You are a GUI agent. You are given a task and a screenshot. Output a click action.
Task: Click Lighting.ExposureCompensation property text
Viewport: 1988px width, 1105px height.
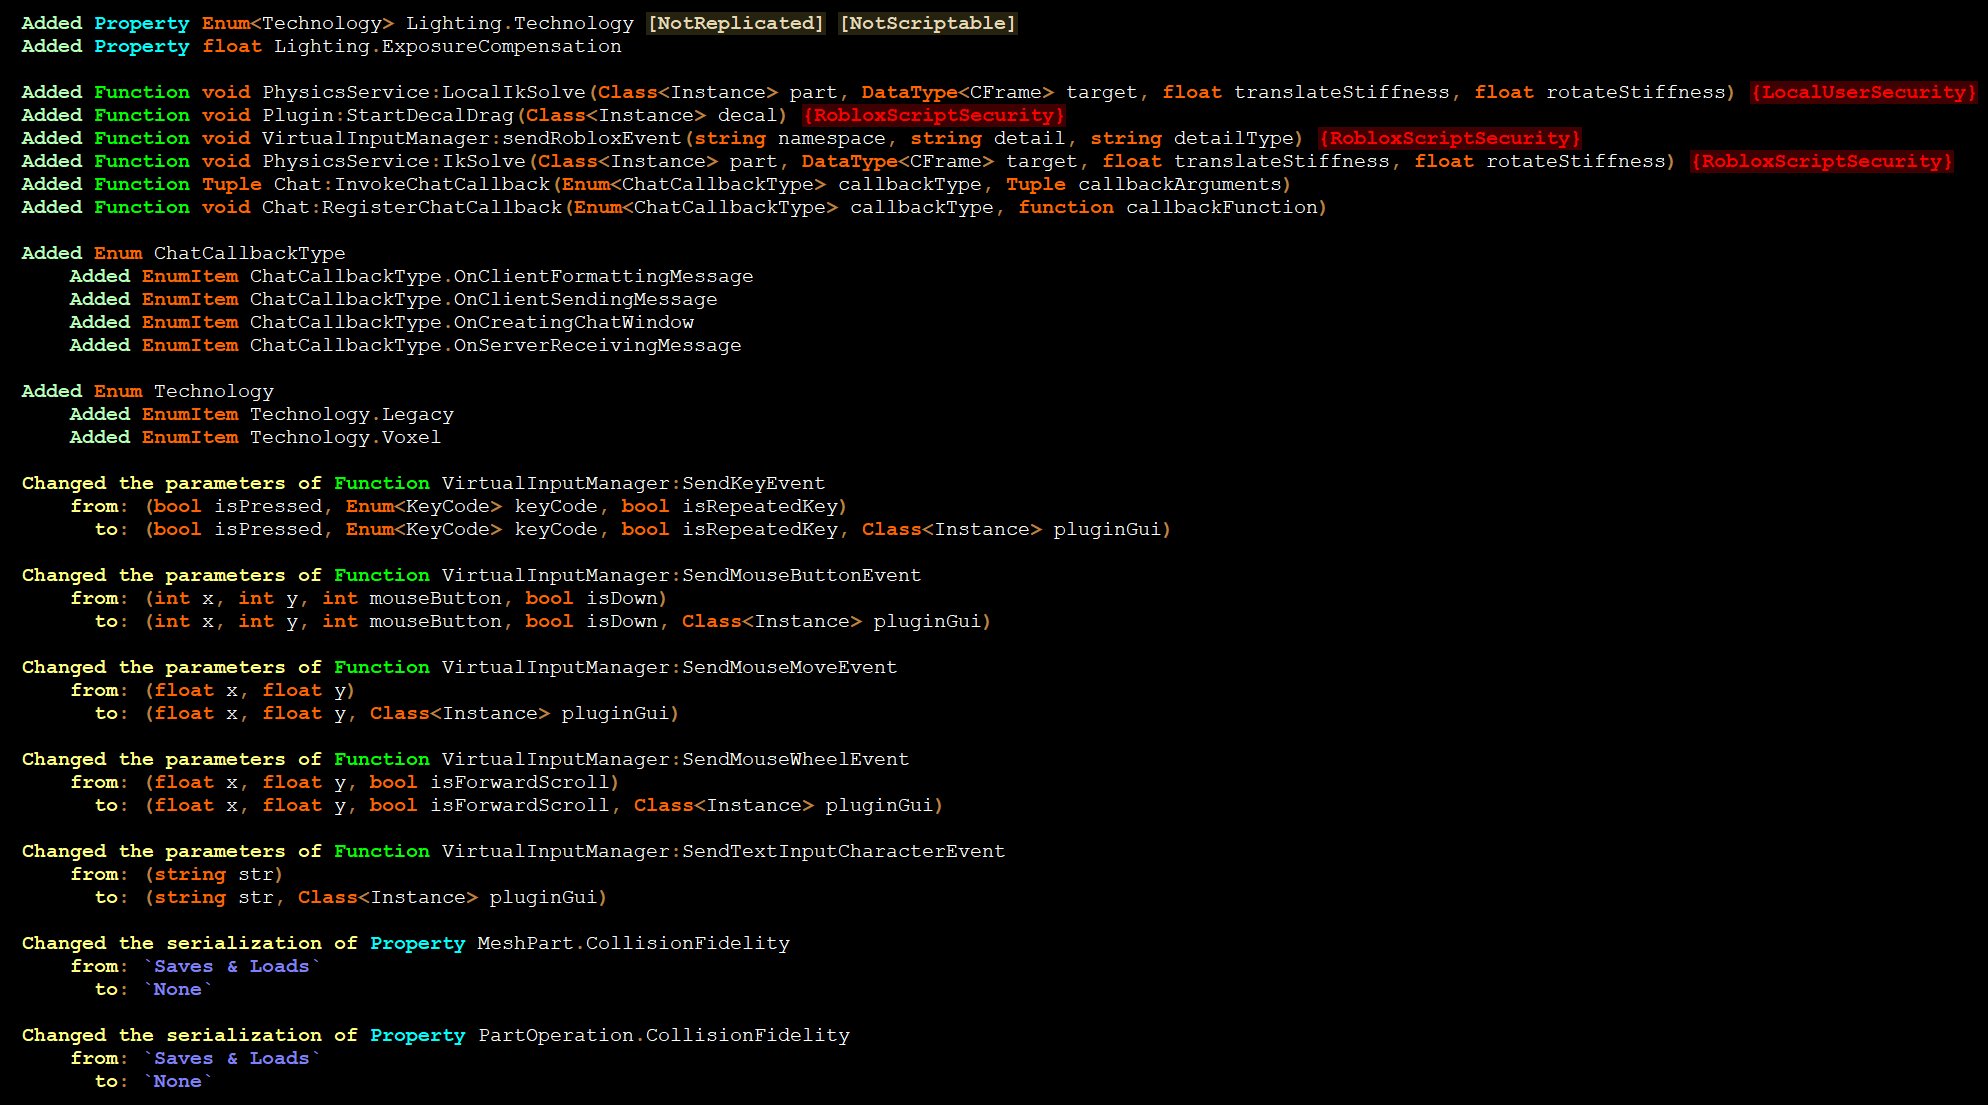coord(447,46)
